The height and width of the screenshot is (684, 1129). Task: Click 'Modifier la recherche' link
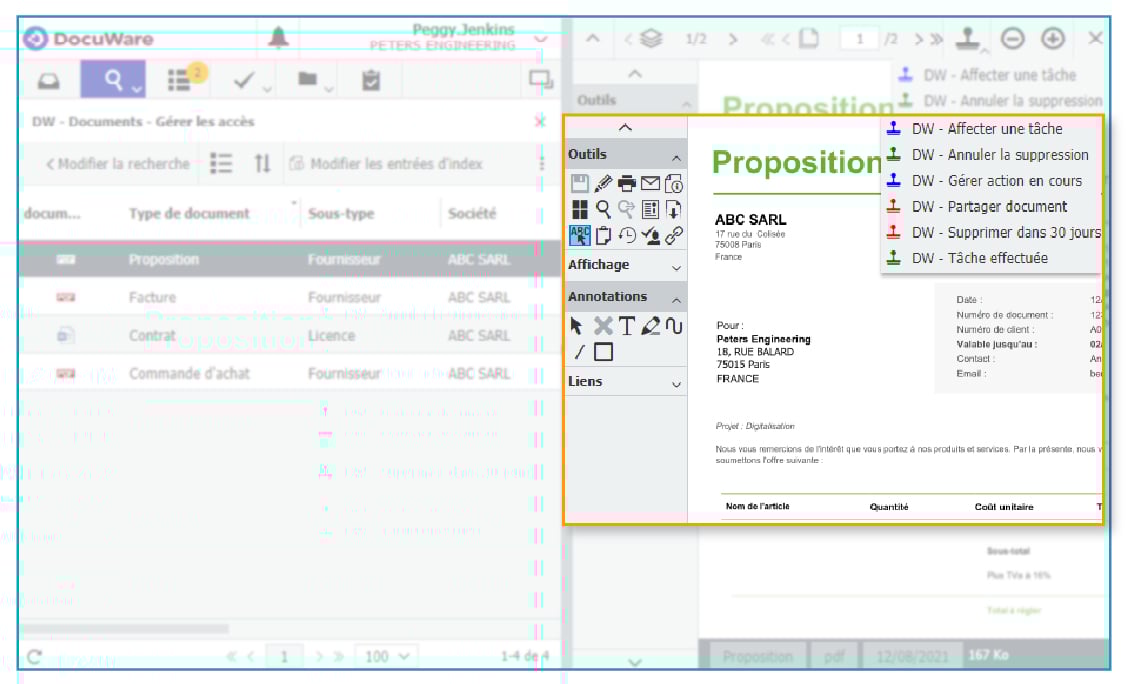click(117, 164)
